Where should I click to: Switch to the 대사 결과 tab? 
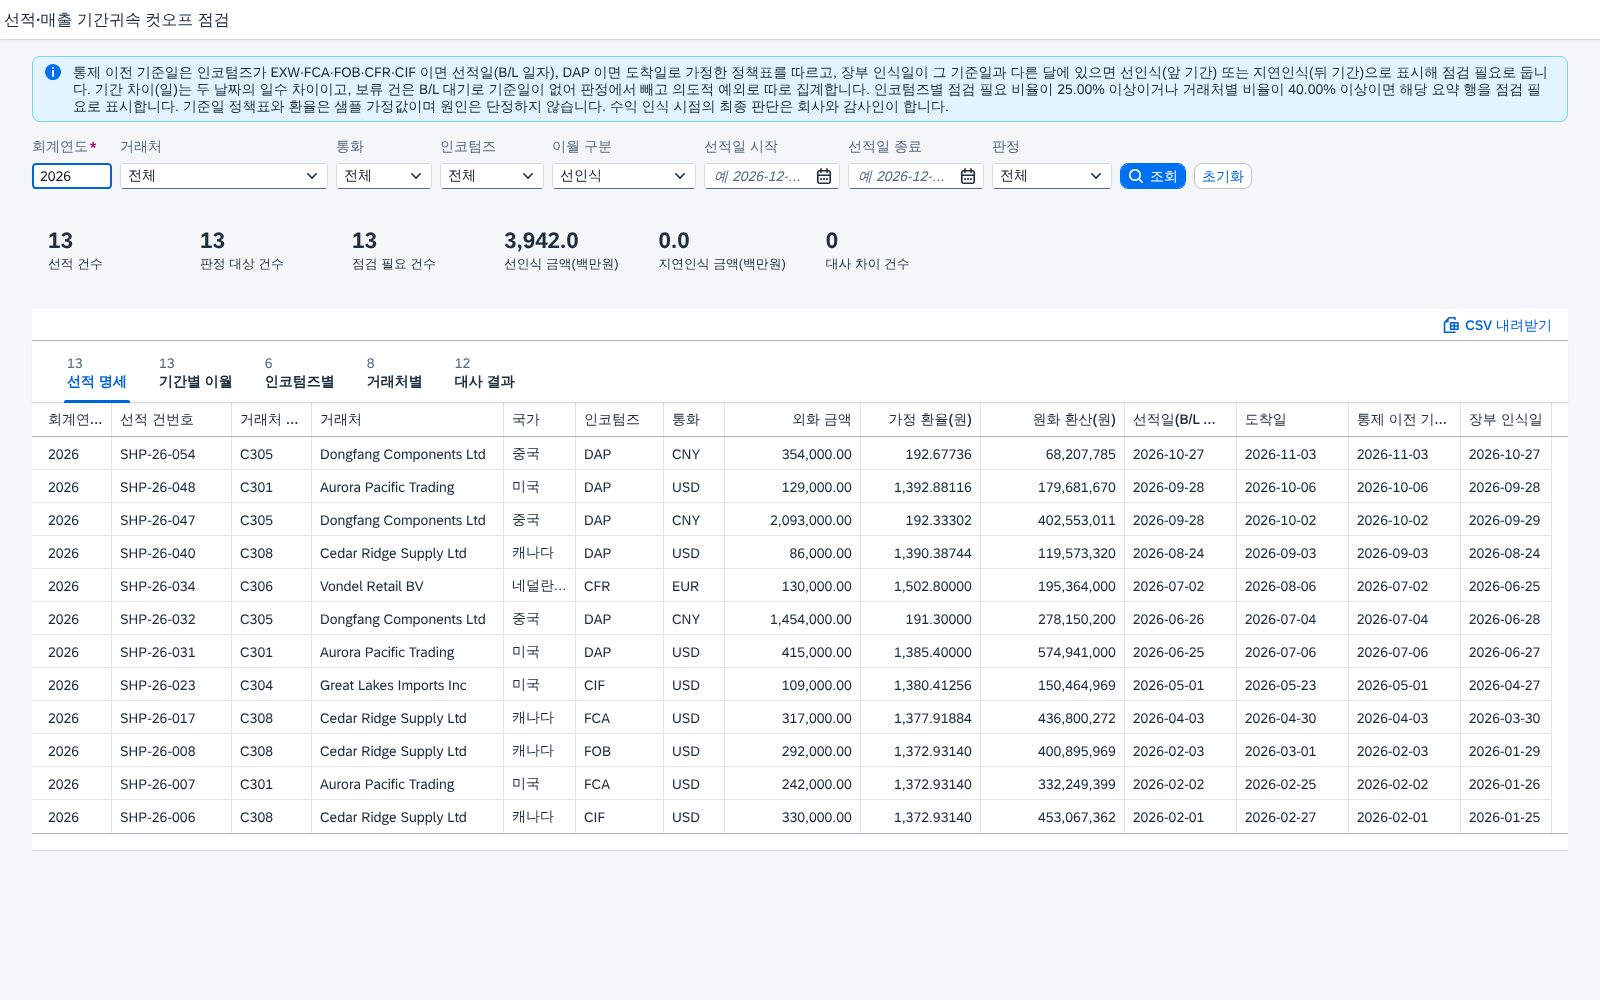[x=484, y=373]
